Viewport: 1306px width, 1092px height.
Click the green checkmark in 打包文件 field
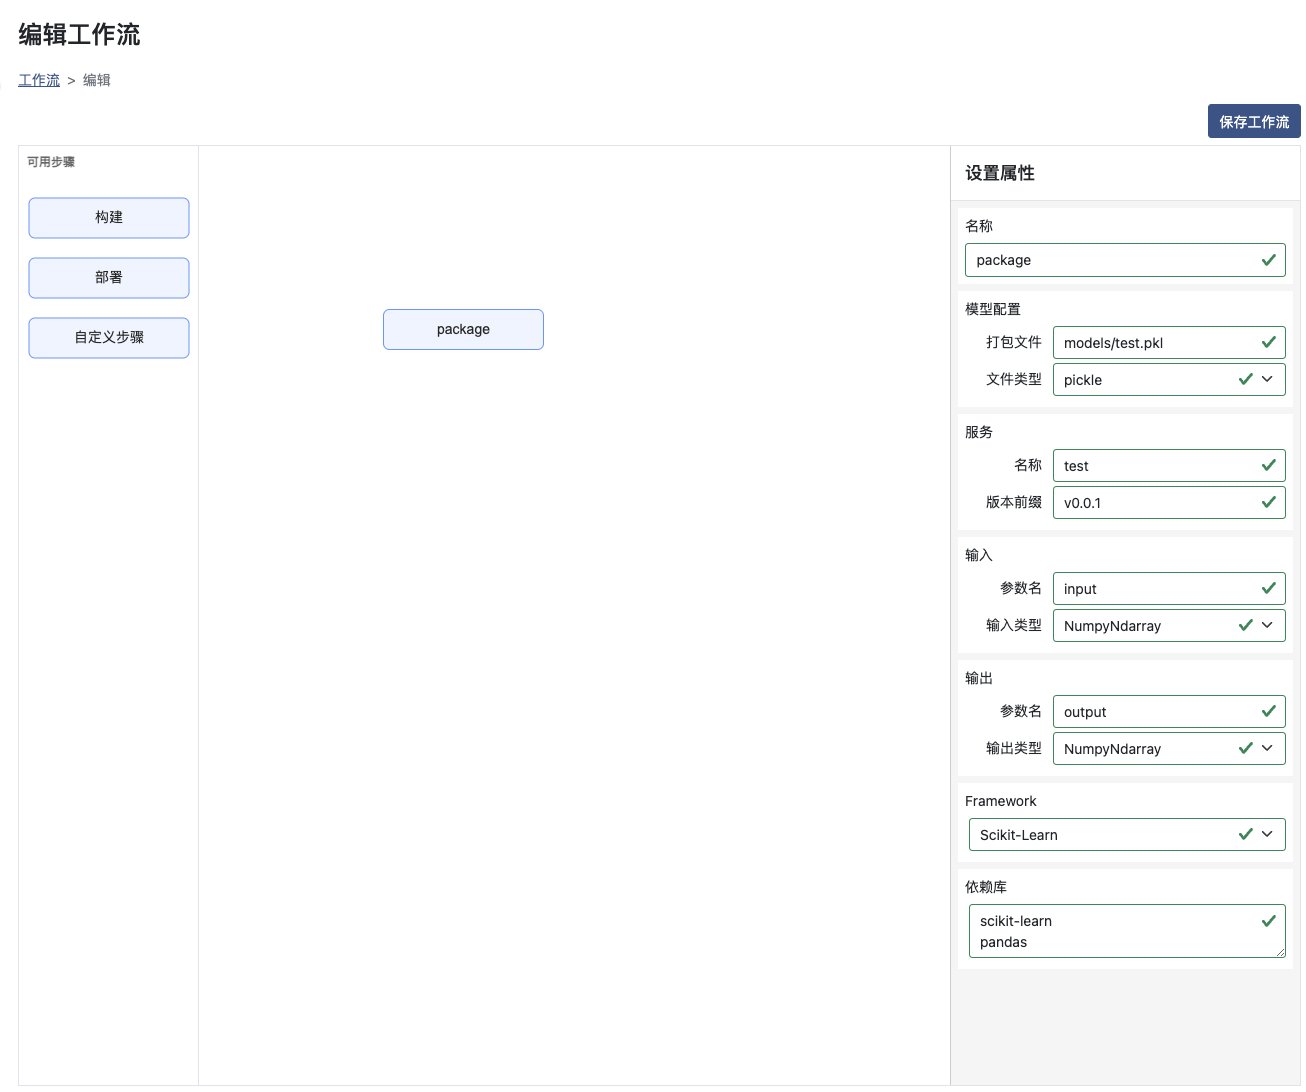point(1268,342)
